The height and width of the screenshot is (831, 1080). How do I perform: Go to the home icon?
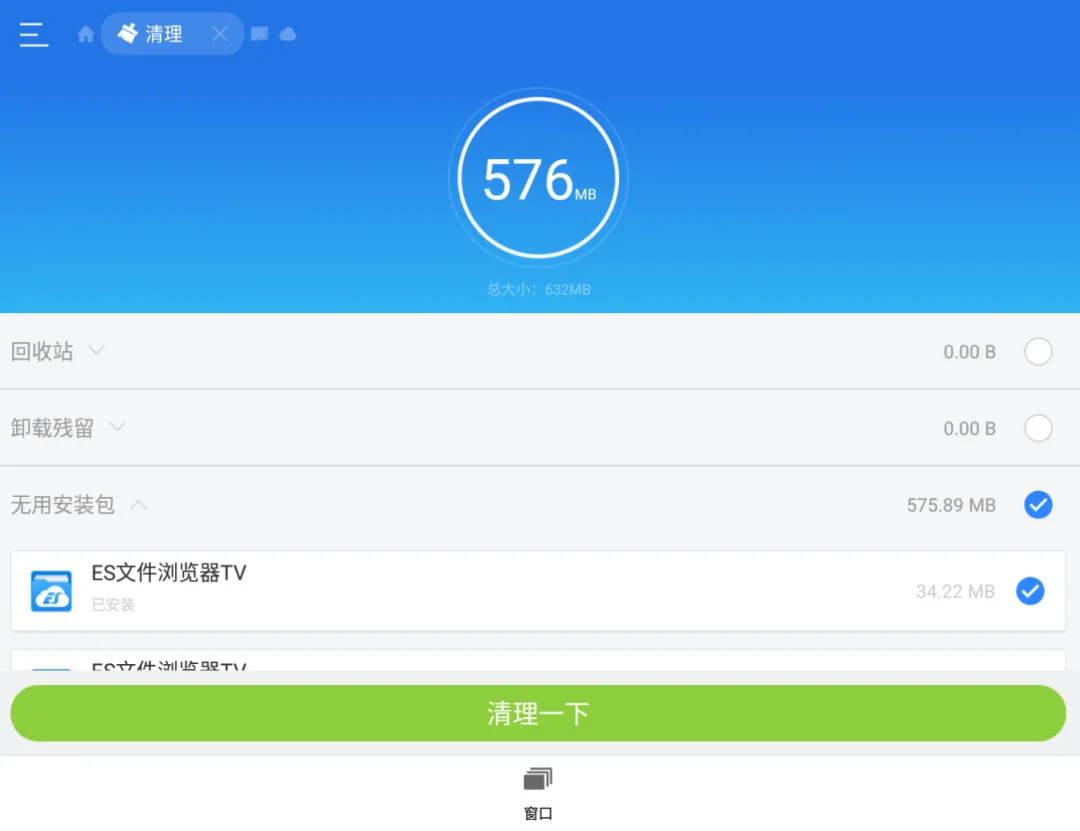(x=85, y=34)
